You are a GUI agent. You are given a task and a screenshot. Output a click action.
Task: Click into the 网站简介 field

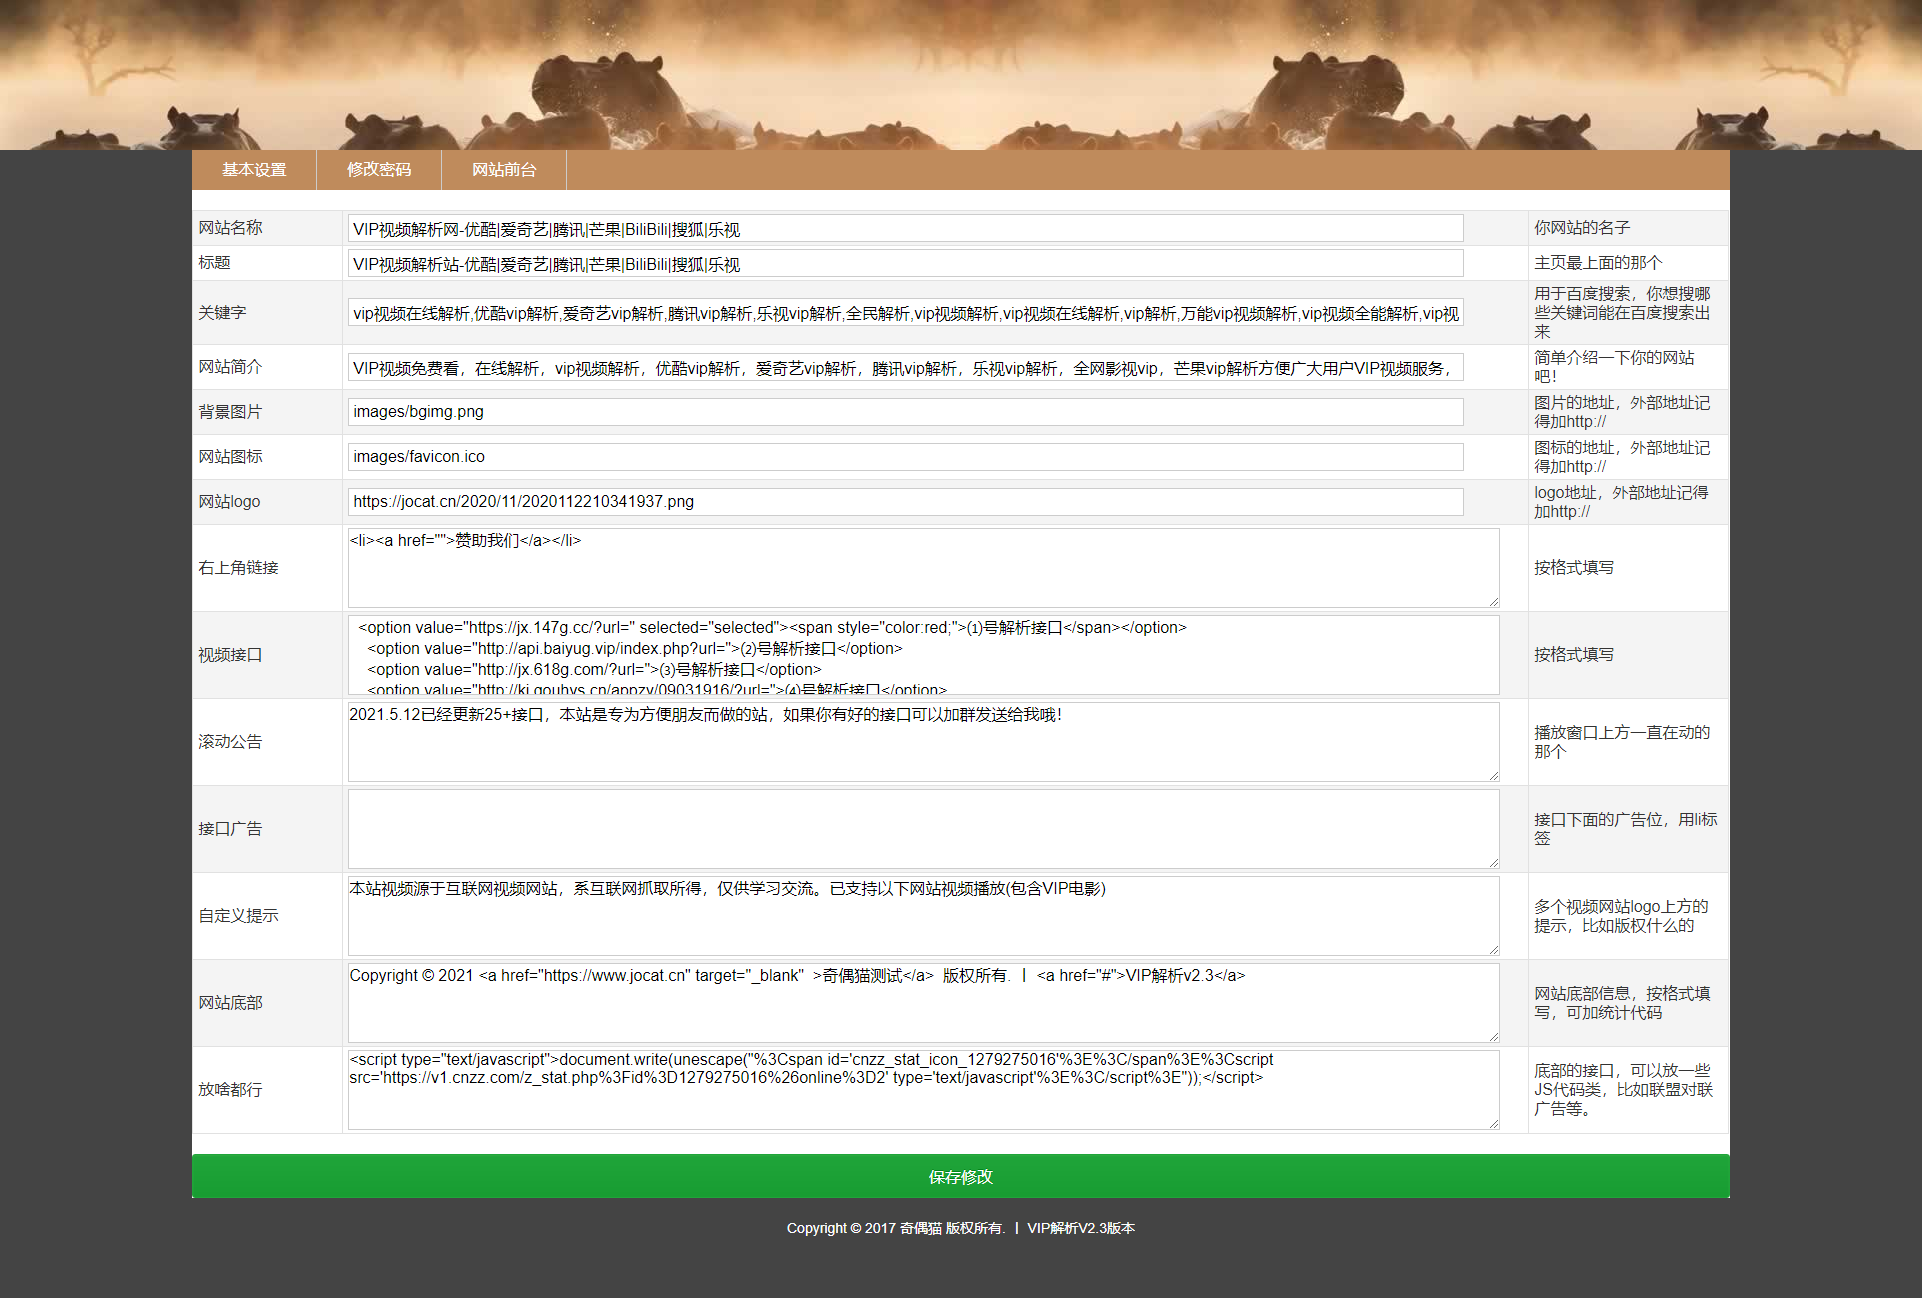pos(905,368)
